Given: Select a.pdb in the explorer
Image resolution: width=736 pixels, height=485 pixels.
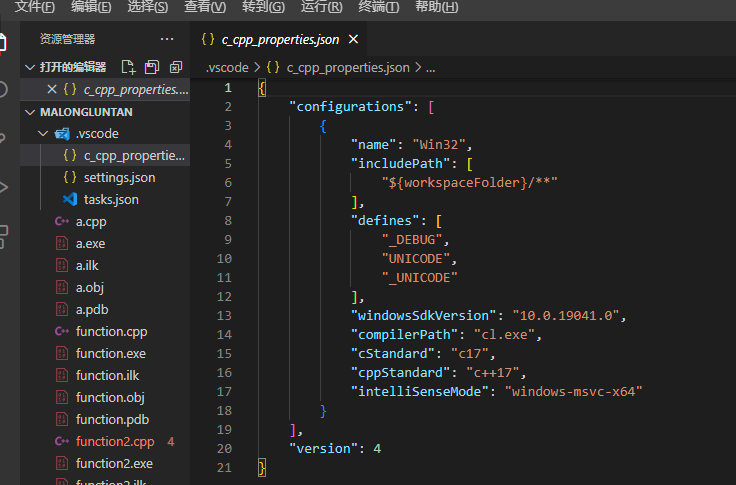Looking at the screenshot, I should point(105,309).
